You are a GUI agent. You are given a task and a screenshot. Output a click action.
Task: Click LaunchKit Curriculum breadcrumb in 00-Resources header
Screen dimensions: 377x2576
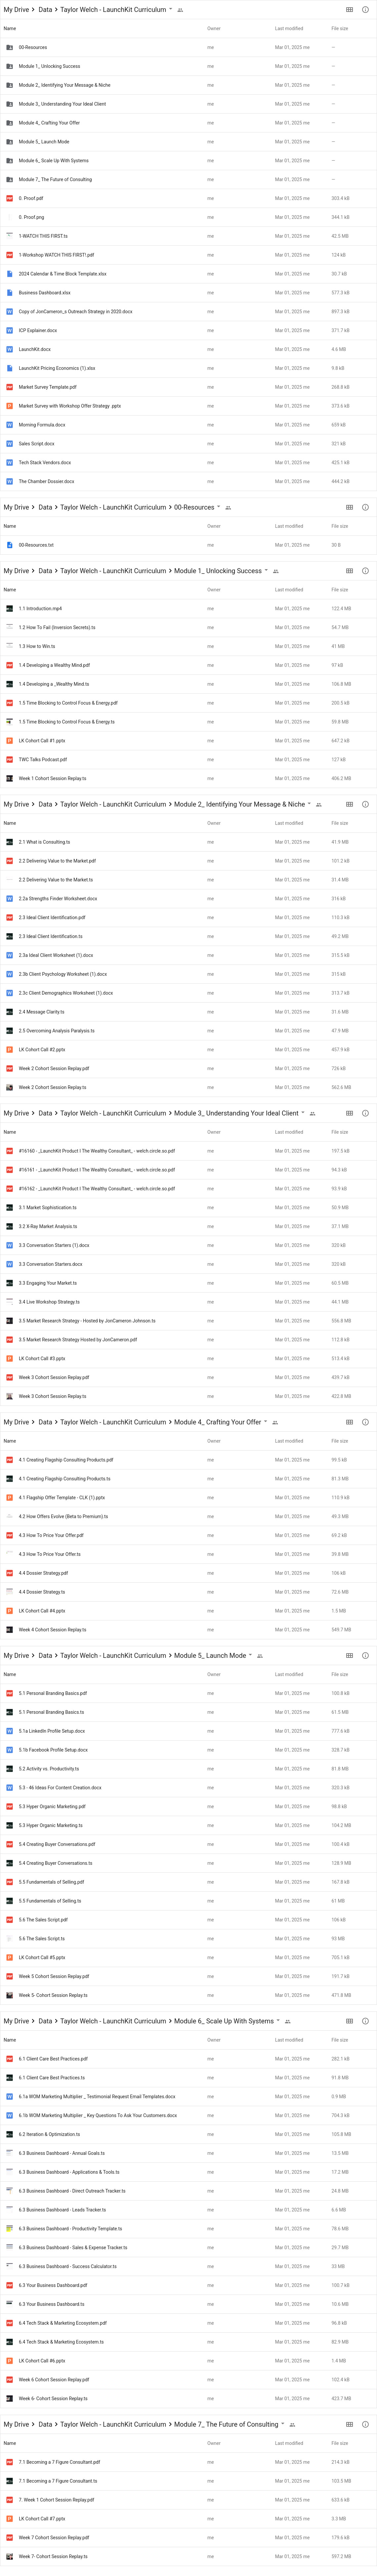tap(113, 507)
